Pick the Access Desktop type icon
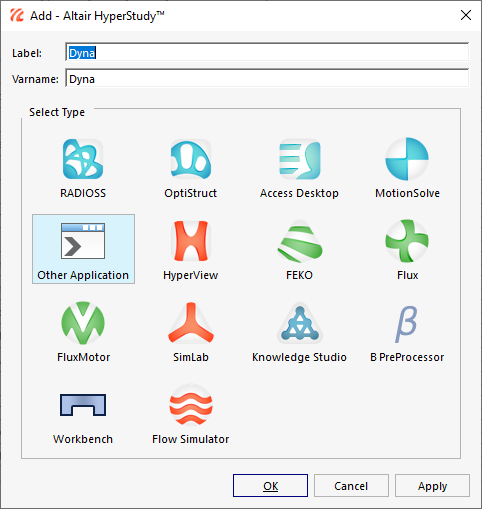 click(299, 159)
